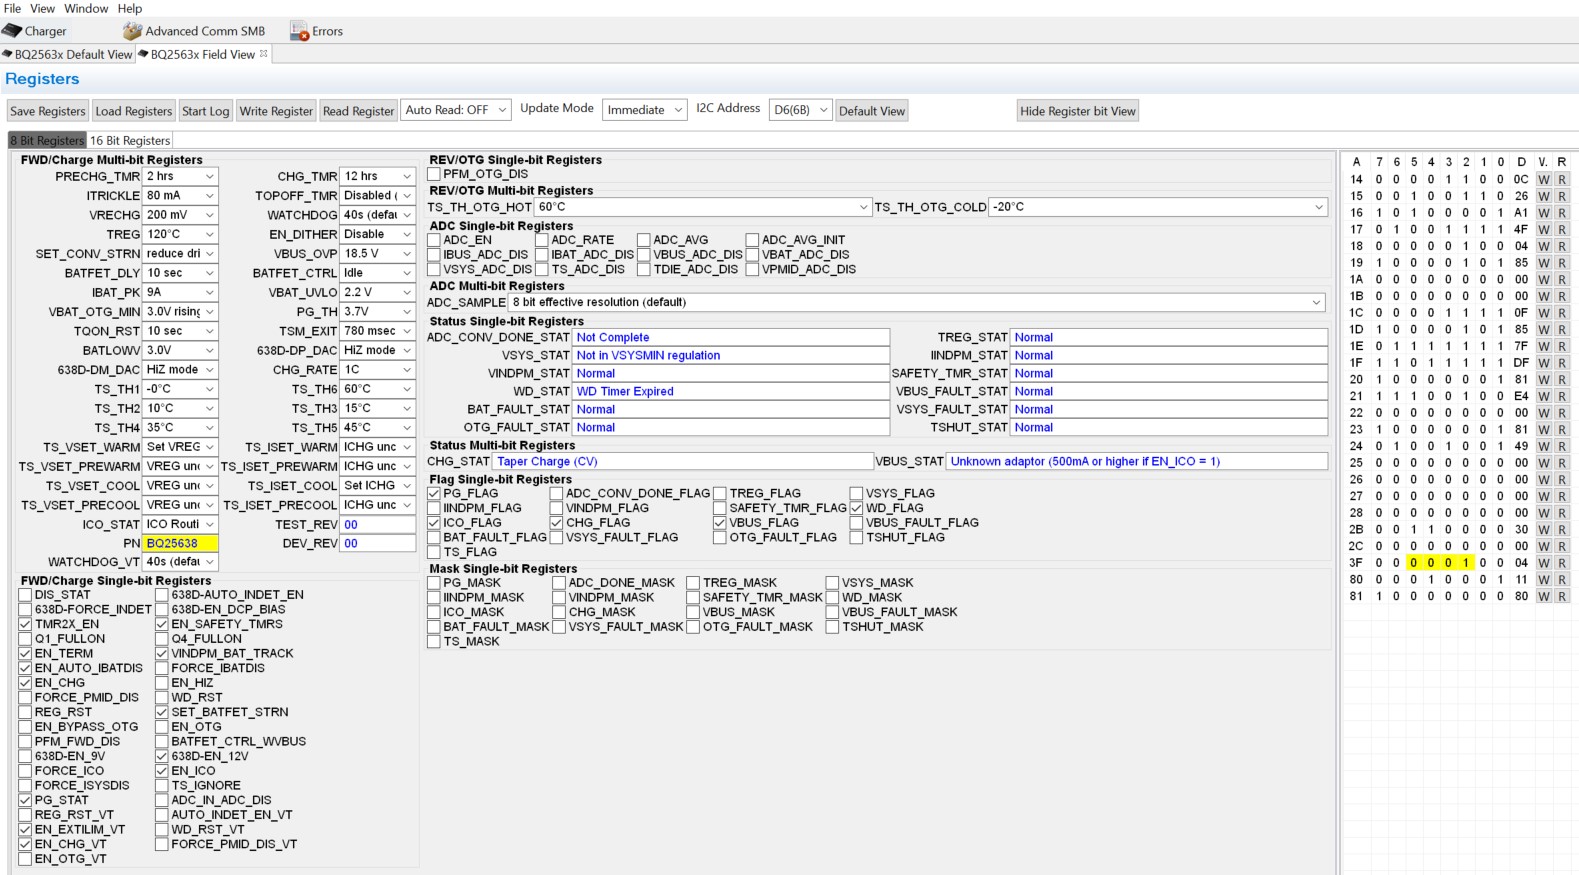1579x875 pixels.
Task: Open ITRICKLE 80 mA dropdown
Action: pyautogui.click(x=181, y=195)
